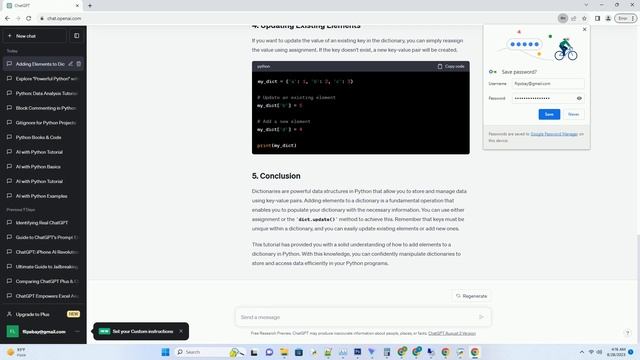The image size is (640, 360).
Task: Open the help question mark icon
Action: coord(628,333)
